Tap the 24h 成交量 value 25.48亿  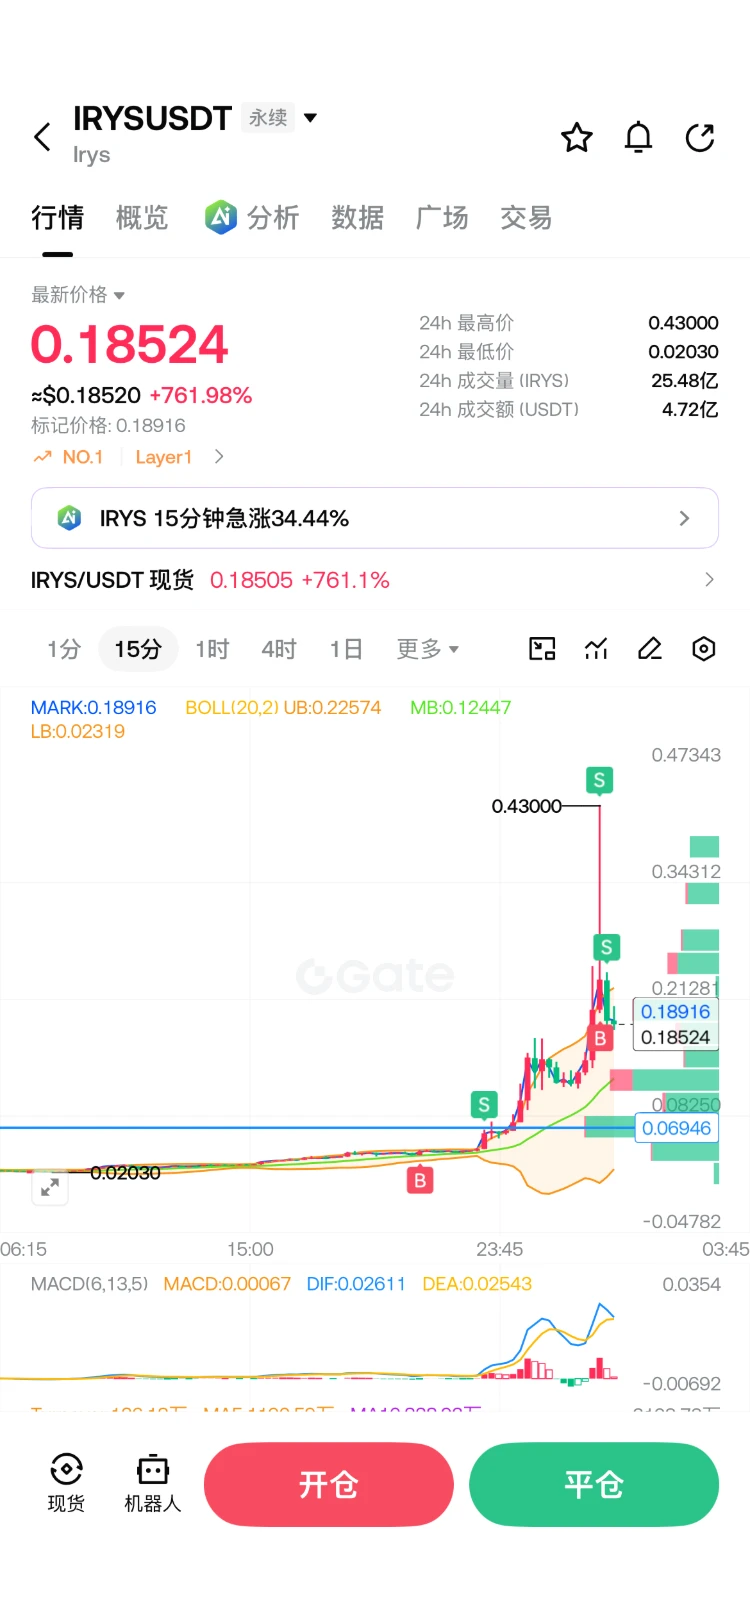pos(684,380)
